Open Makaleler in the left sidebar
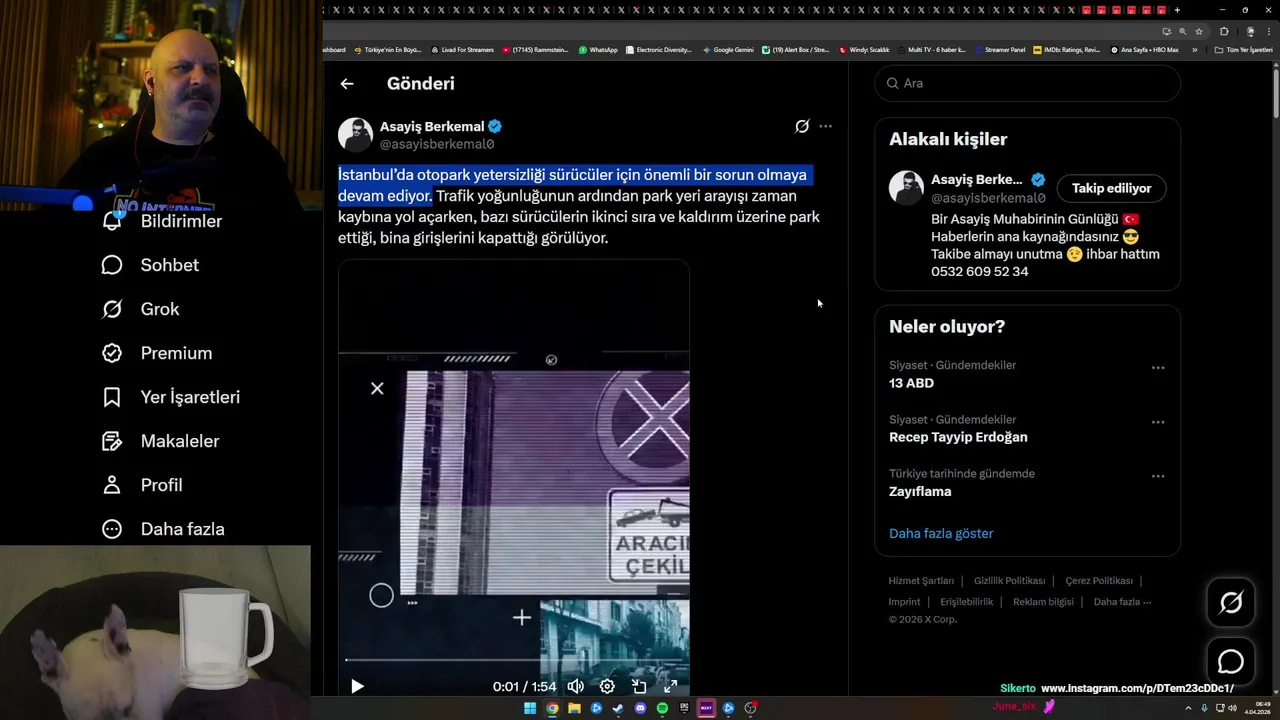The height and width of the screenshot is (720, 1280). pyautogui.click(x=160, y=441)
